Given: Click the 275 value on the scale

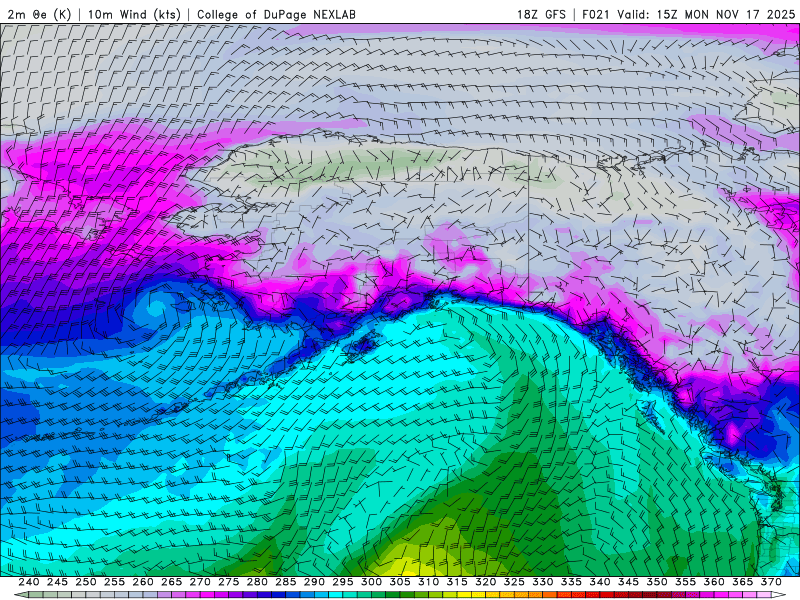Looking at the screenshot, I should coord(229,582).
